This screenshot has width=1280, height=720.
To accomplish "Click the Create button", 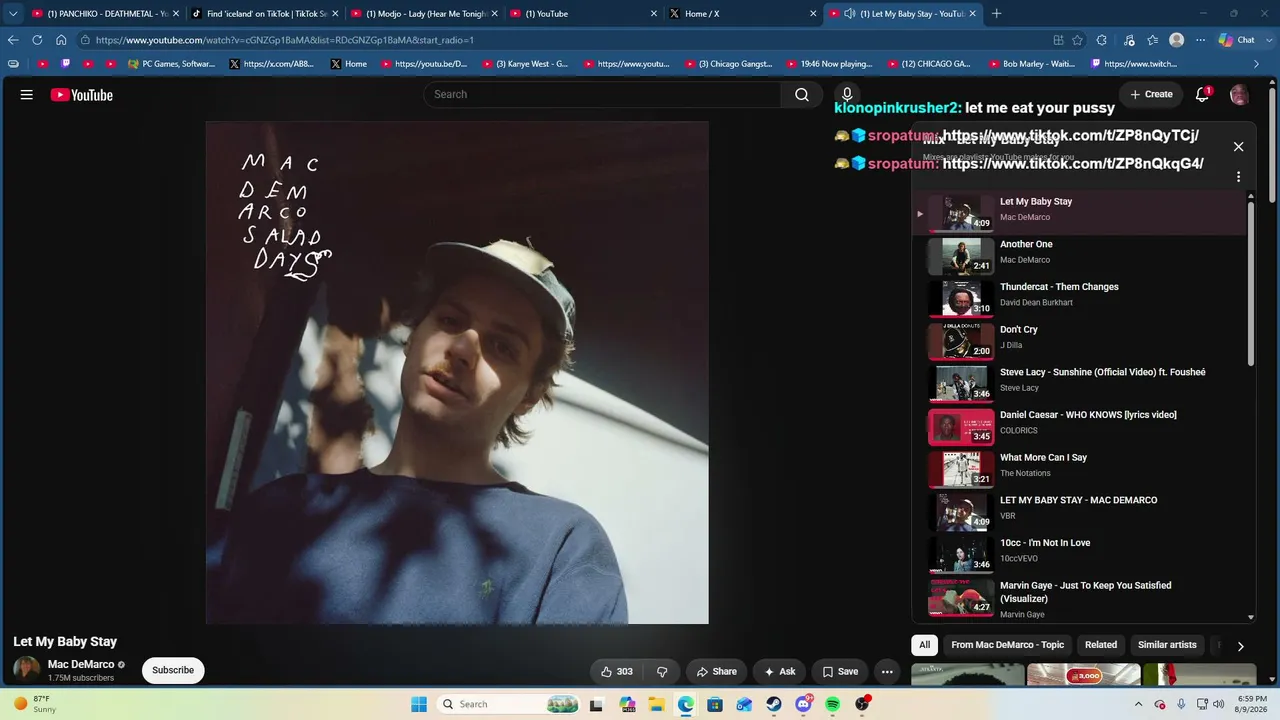I will [x=1151, y=94].
